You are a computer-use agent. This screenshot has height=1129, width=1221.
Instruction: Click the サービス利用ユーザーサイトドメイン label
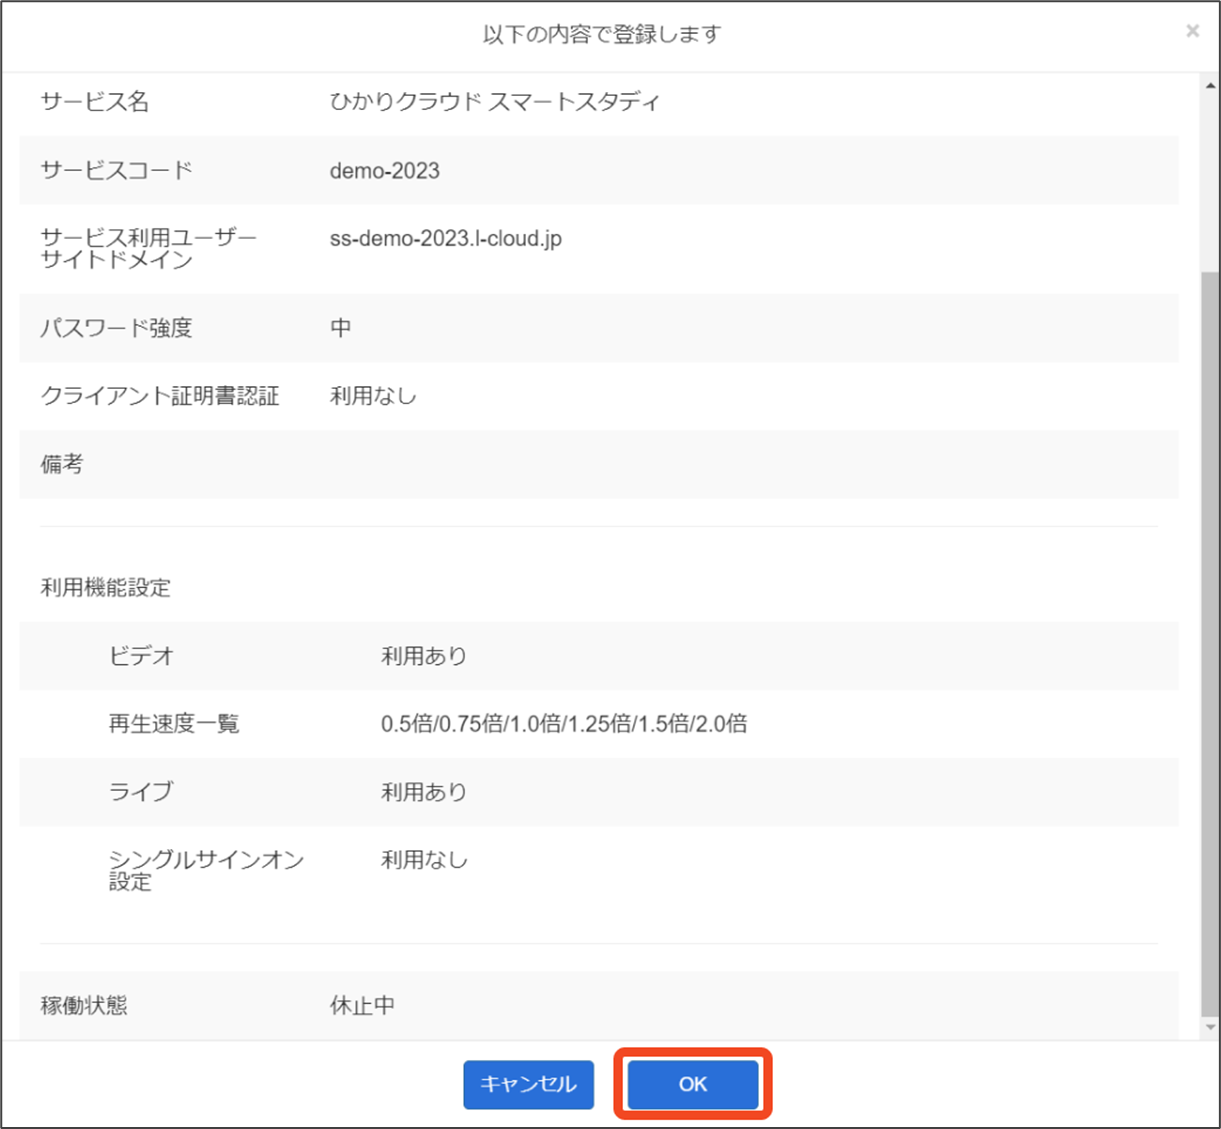(148, 248)
